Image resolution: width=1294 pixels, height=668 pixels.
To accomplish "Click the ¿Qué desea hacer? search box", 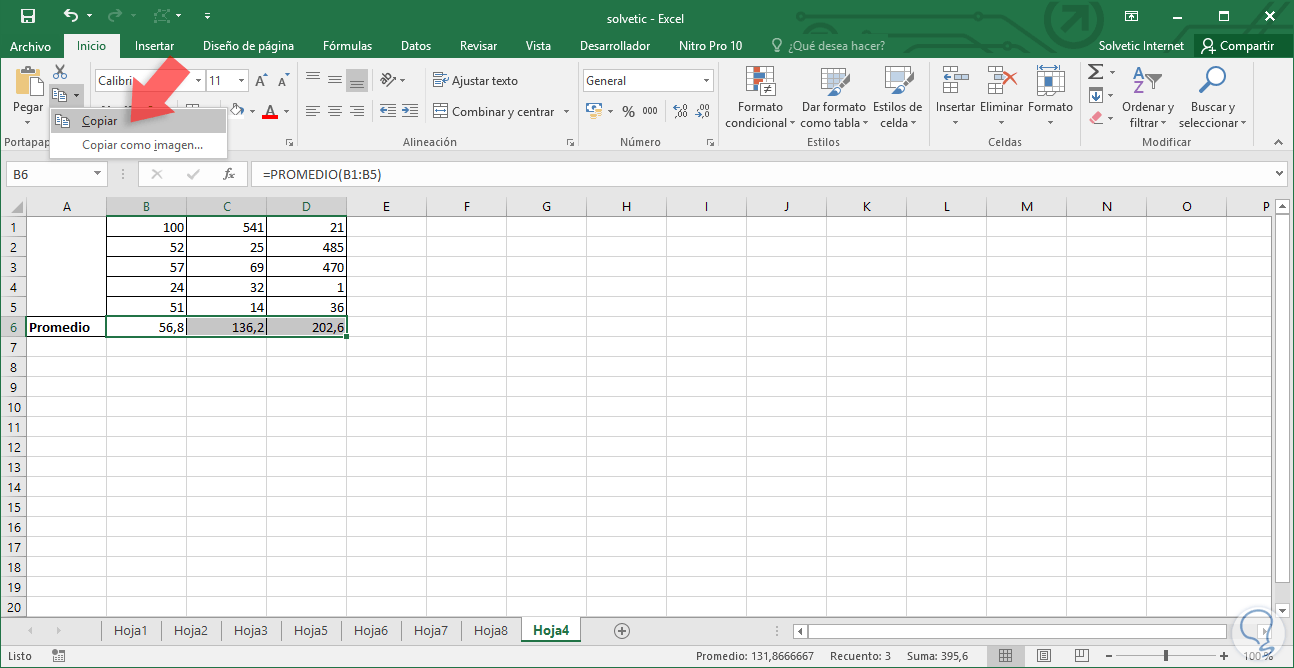I will [x=828, y=46].
